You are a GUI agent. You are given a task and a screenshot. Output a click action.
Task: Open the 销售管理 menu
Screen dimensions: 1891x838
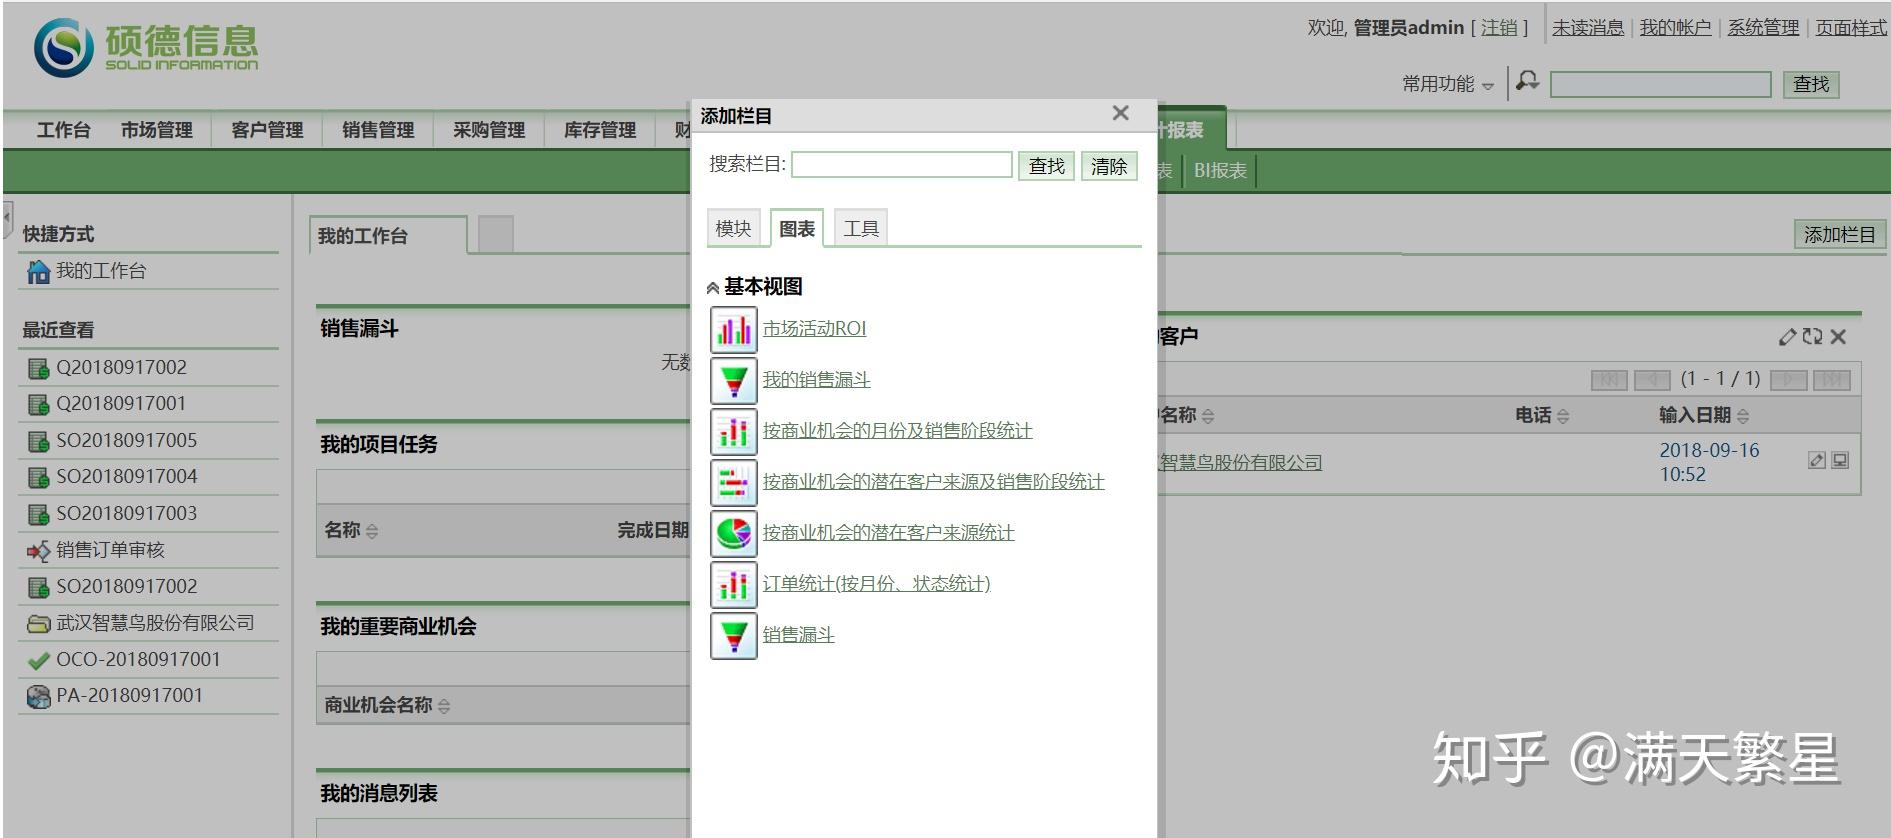(x=378, y=130)
